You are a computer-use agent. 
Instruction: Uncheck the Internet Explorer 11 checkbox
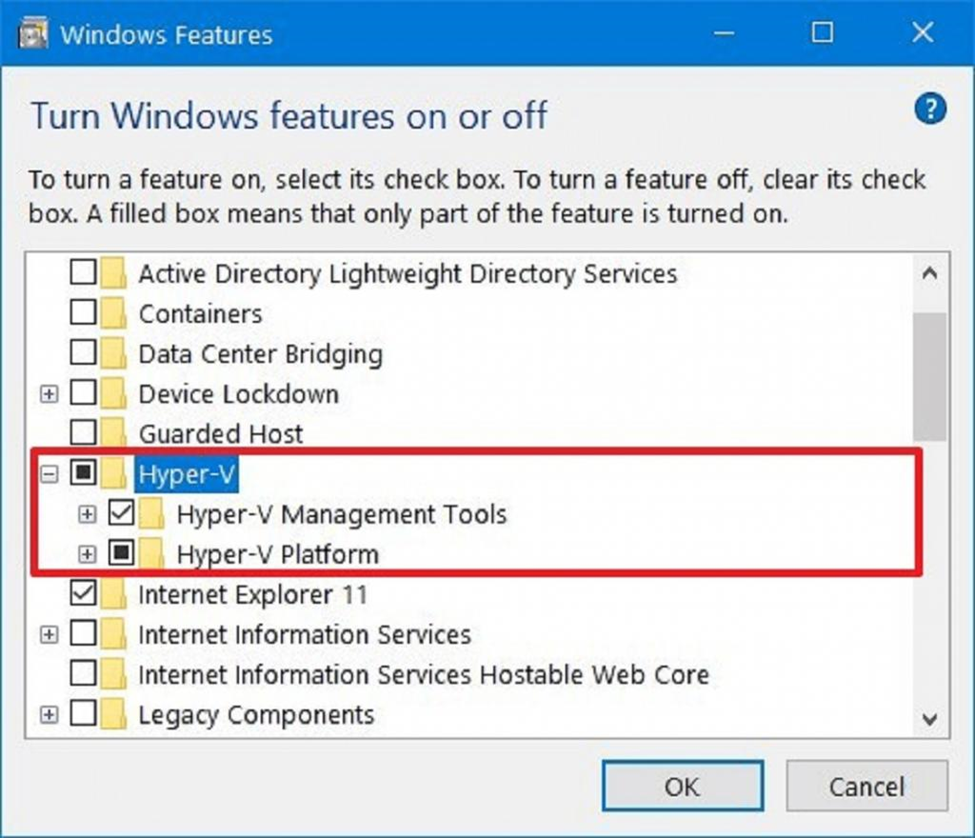coord(84,595)
